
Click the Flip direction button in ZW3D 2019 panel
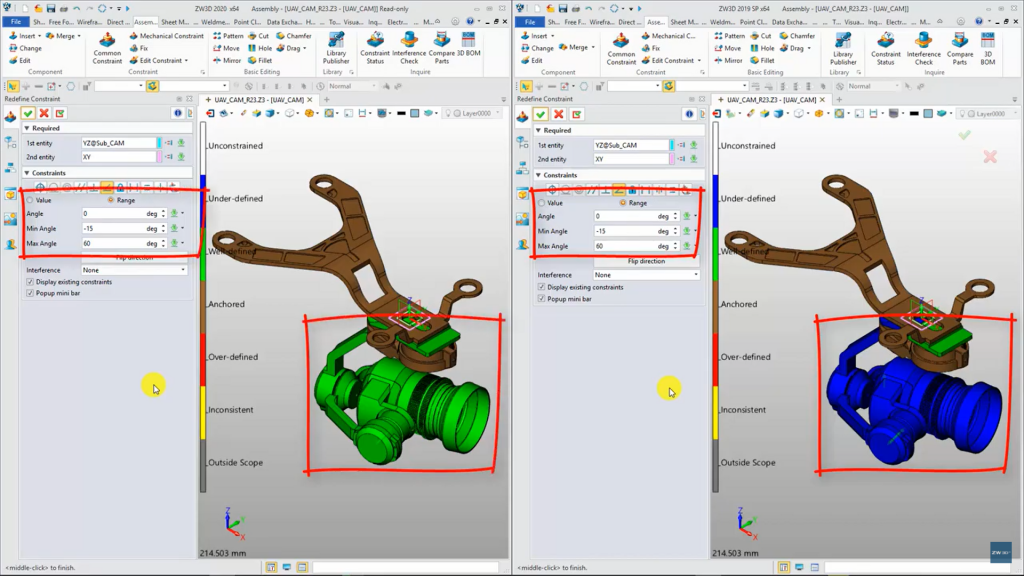[x=645, y=261]
